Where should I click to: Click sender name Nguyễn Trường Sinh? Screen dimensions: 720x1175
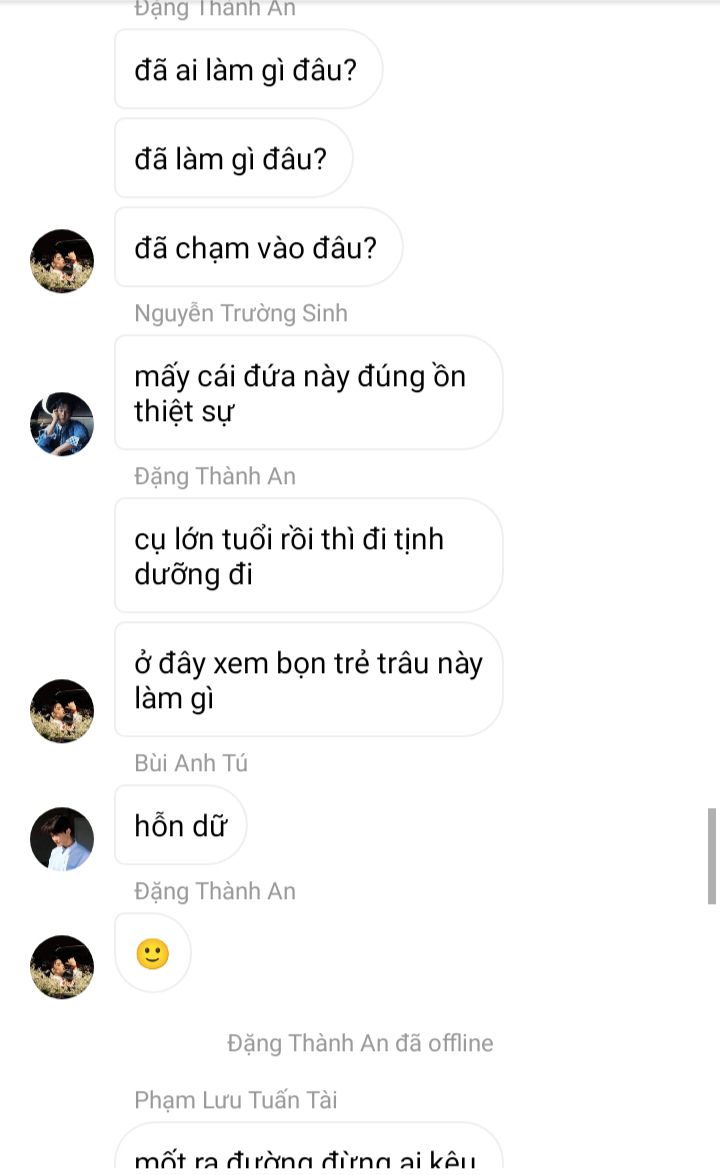coord(240,312)
